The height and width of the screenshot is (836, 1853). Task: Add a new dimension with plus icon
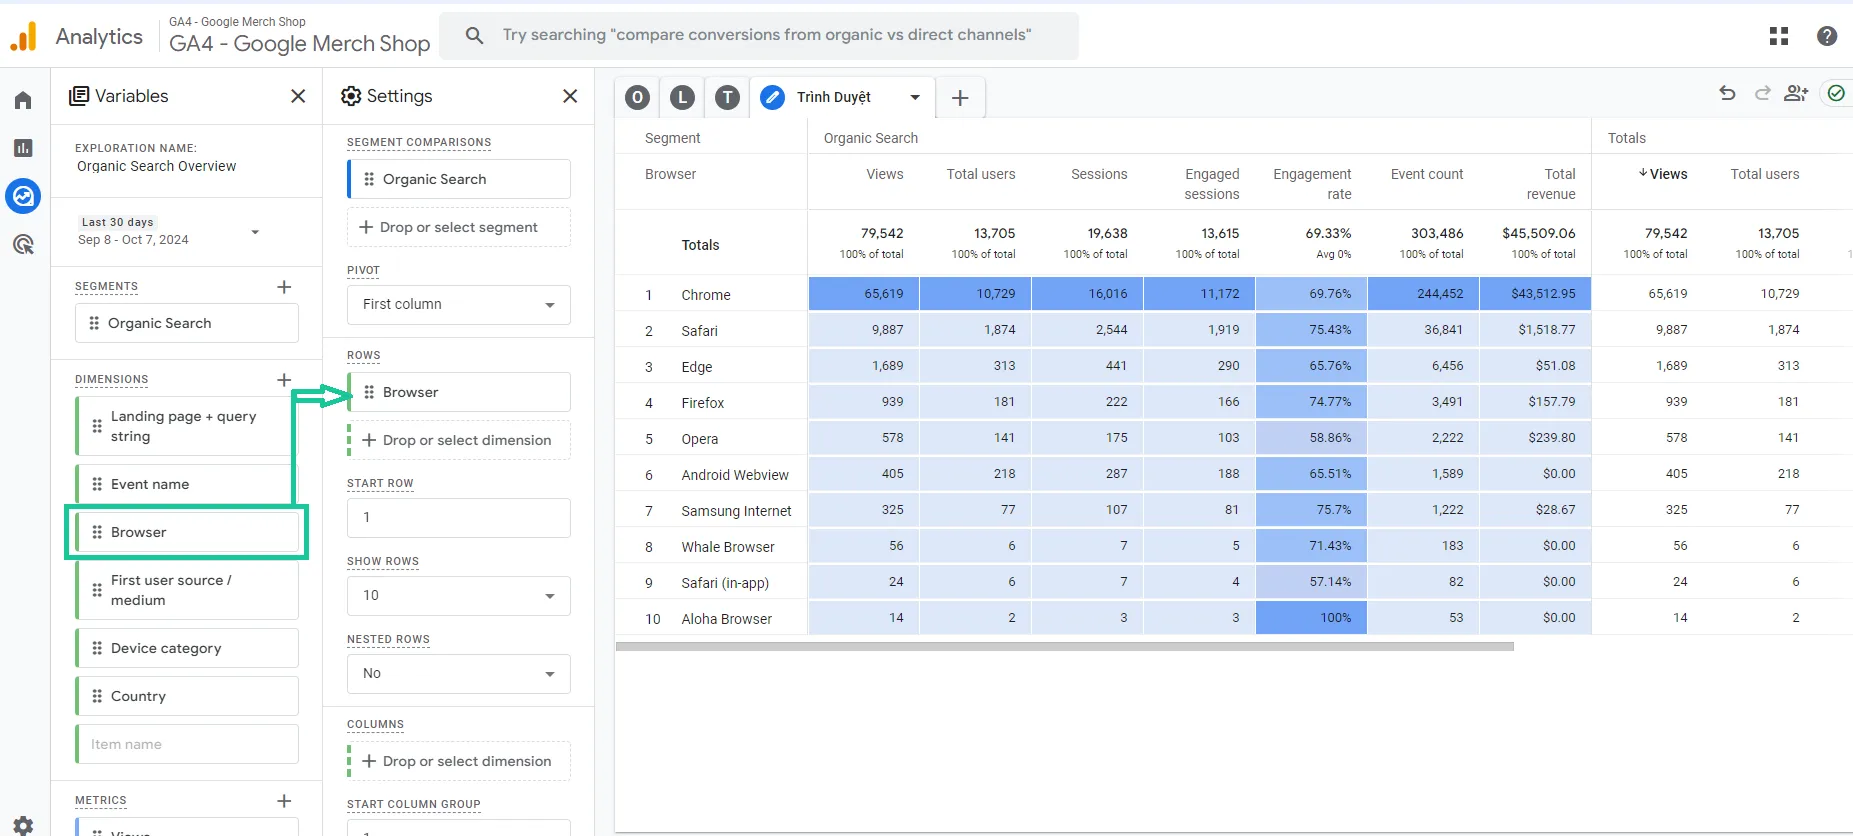(284, 380)
